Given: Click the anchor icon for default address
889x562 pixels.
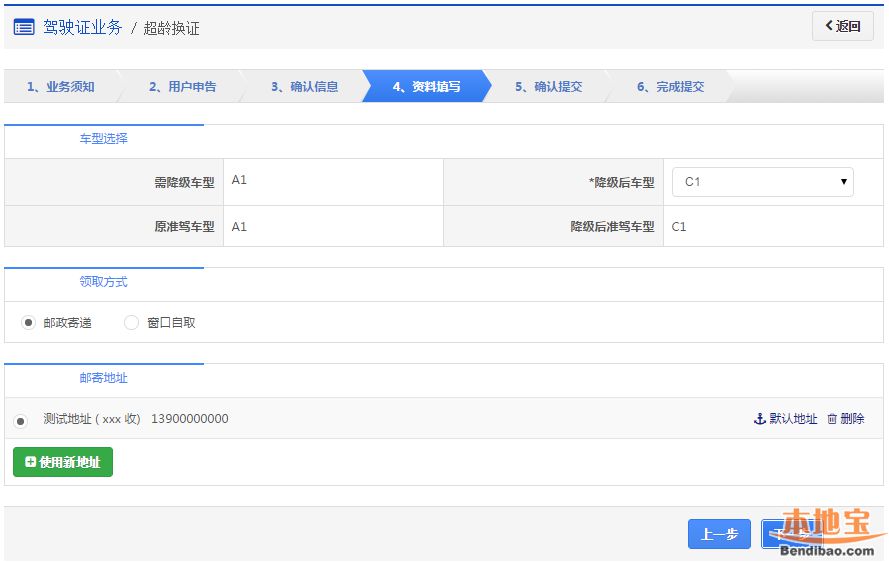Looking at the screenshot, I should pos(759,419).
